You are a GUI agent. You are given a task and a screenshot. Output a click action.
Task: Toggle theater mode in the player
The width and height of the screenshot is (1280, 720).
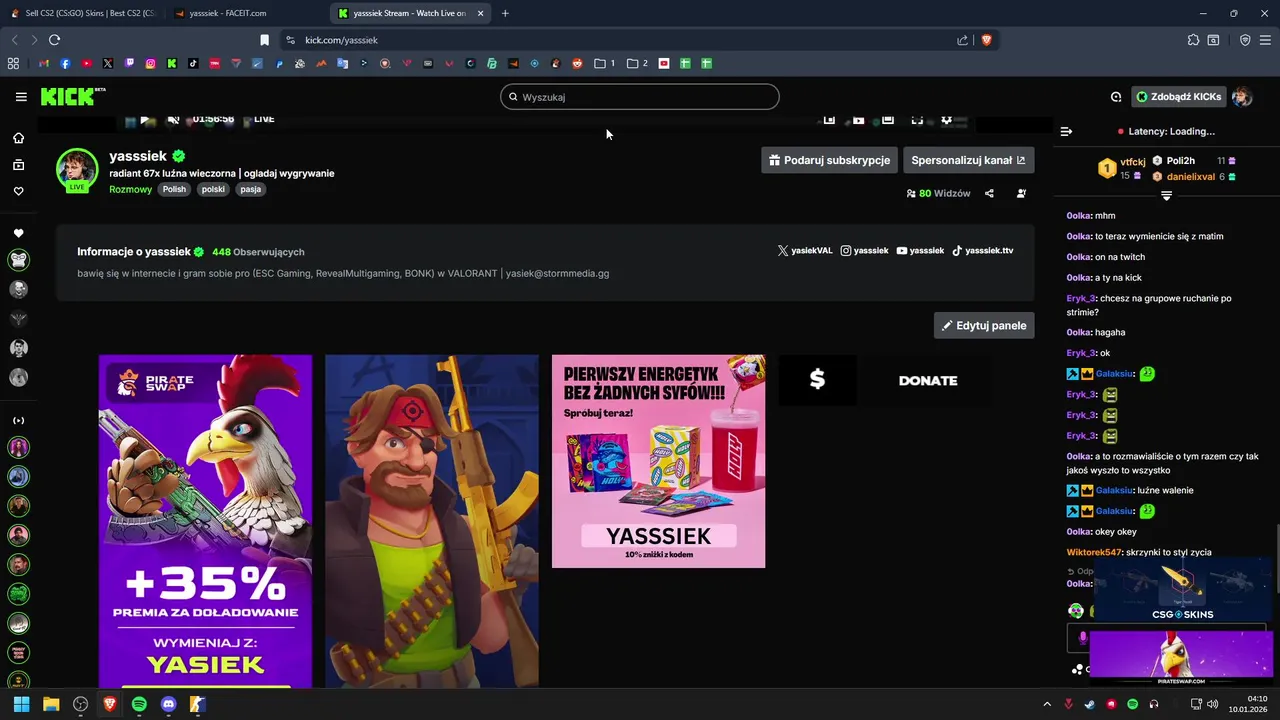[x=887, y=119]
